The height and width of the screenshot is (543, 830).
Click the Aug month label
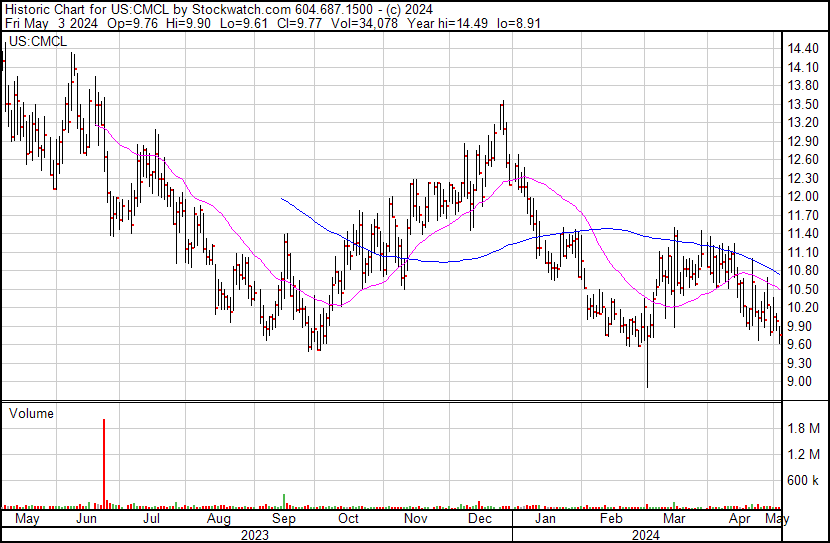click(219, 519)
